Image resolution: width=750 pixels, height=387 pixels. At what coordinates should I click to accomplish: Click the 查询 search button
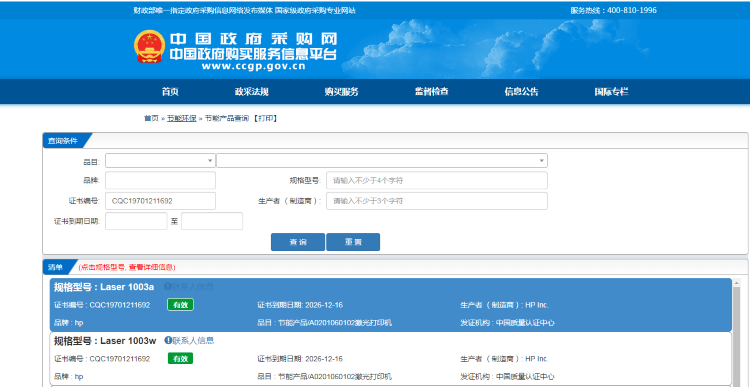tap(298, 242)
